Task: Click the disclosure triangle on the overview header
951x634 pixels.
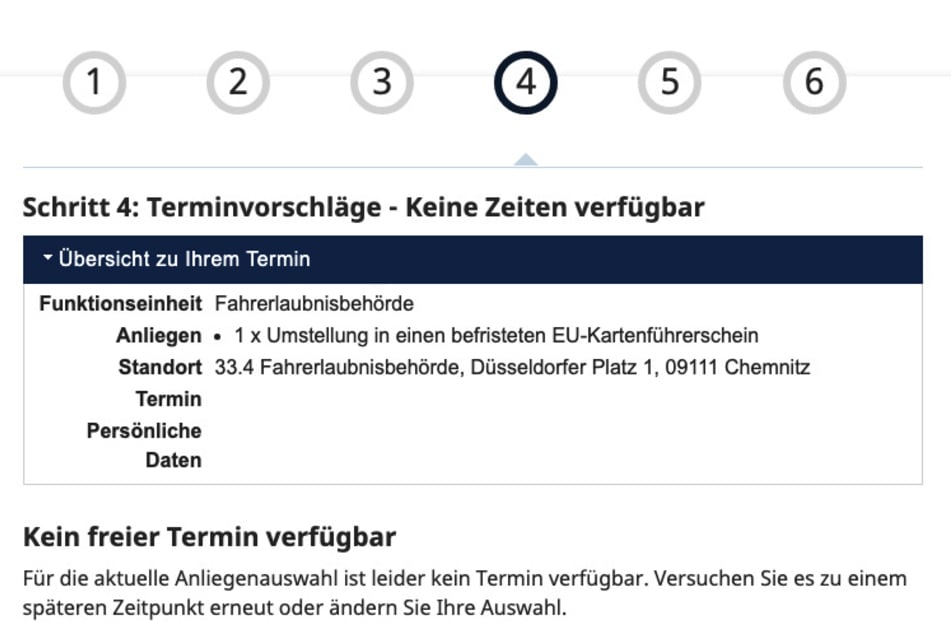Action: pyautogui.click(x=47, y=256)
